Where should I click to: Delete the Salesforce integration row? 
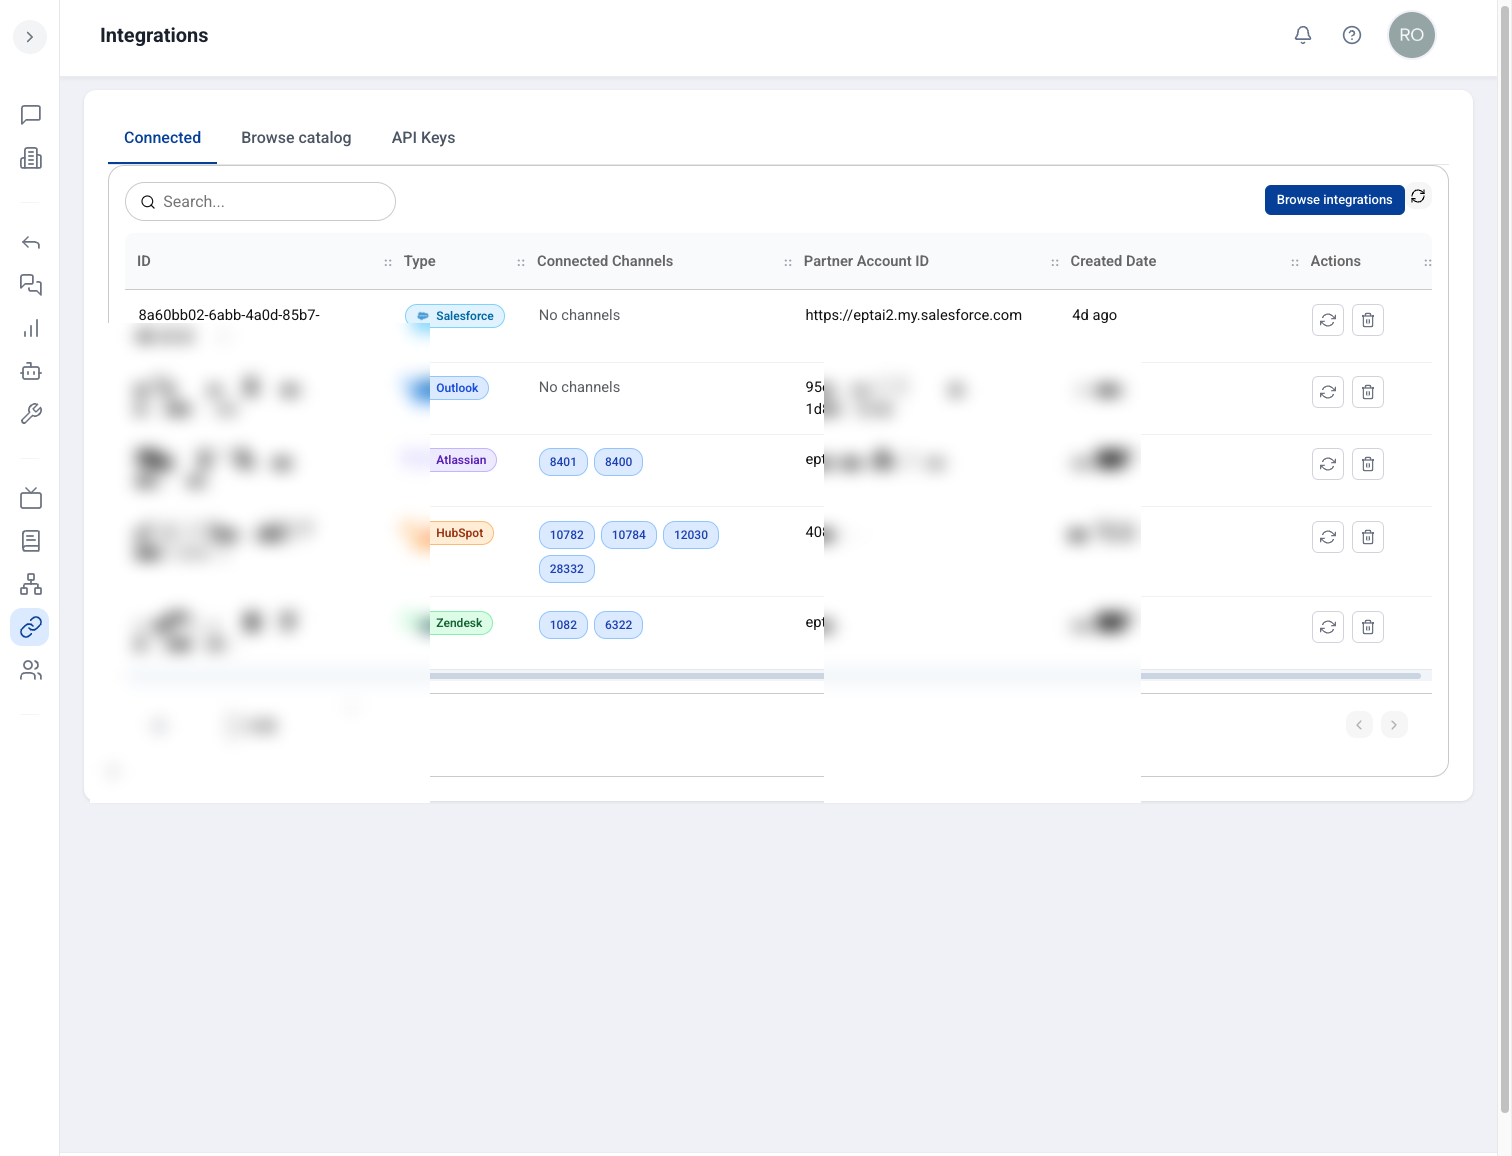1368,320
